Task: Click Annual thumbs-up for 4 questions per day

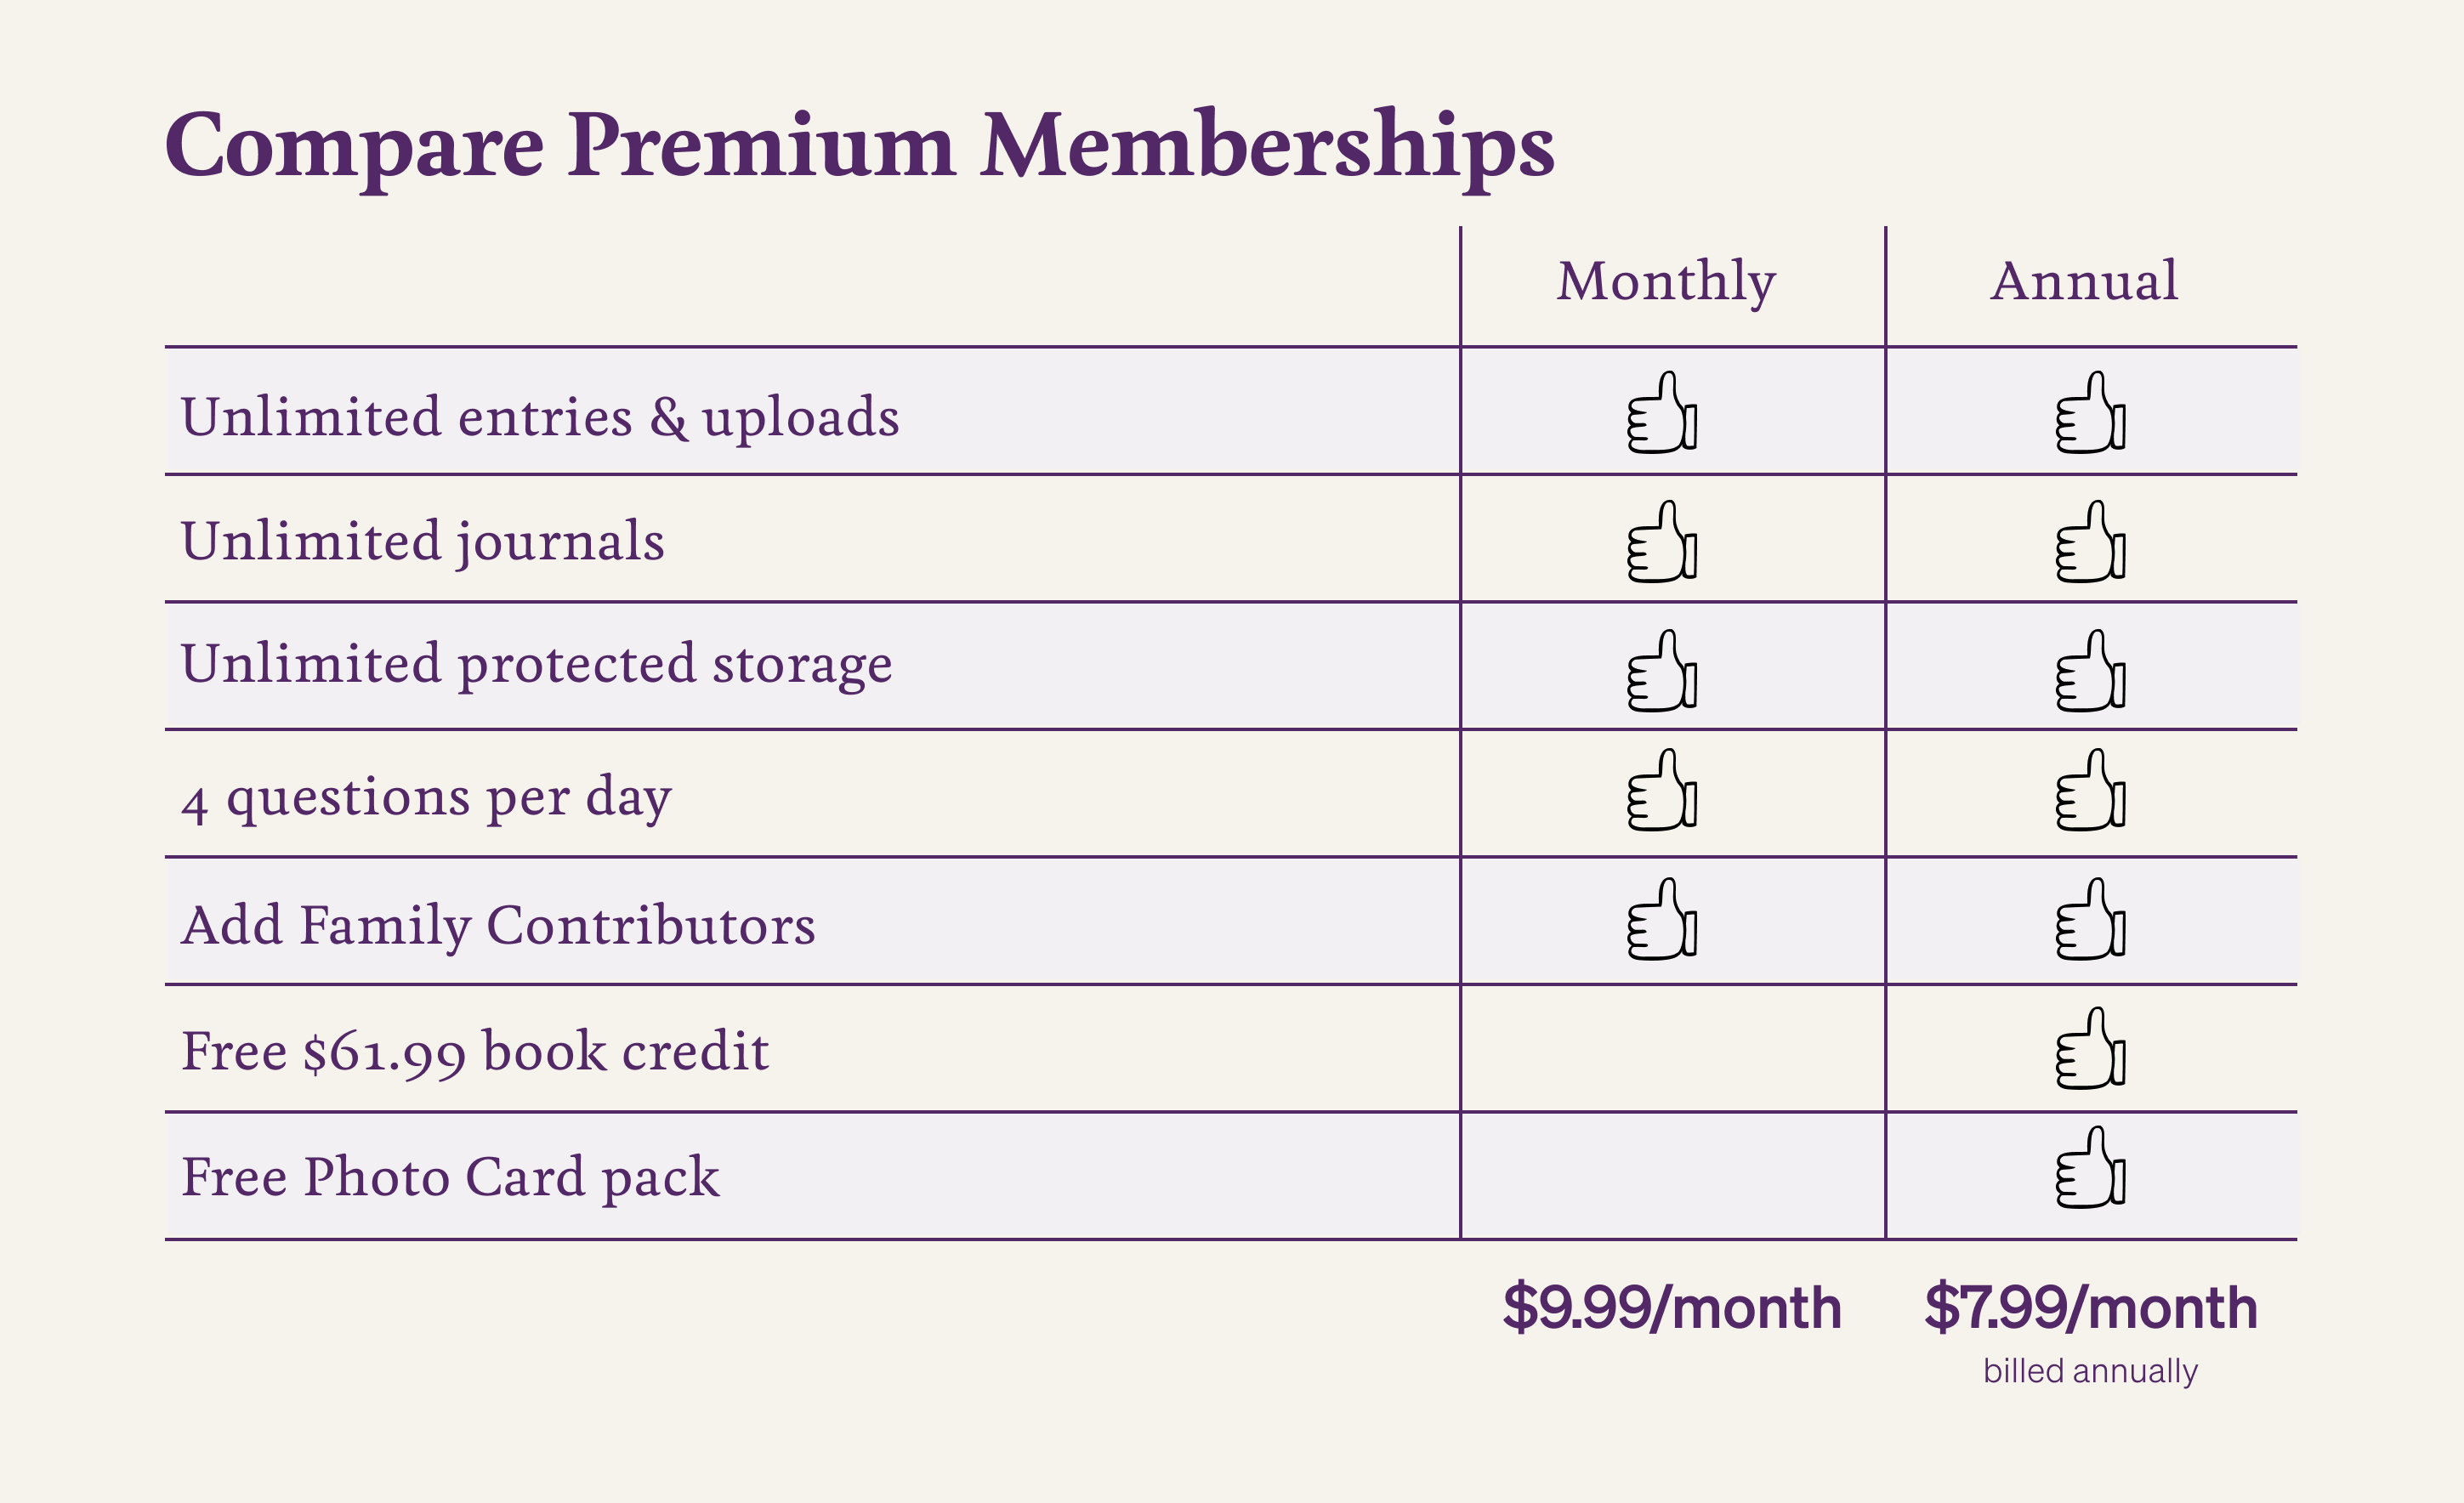Action: 2090,789
